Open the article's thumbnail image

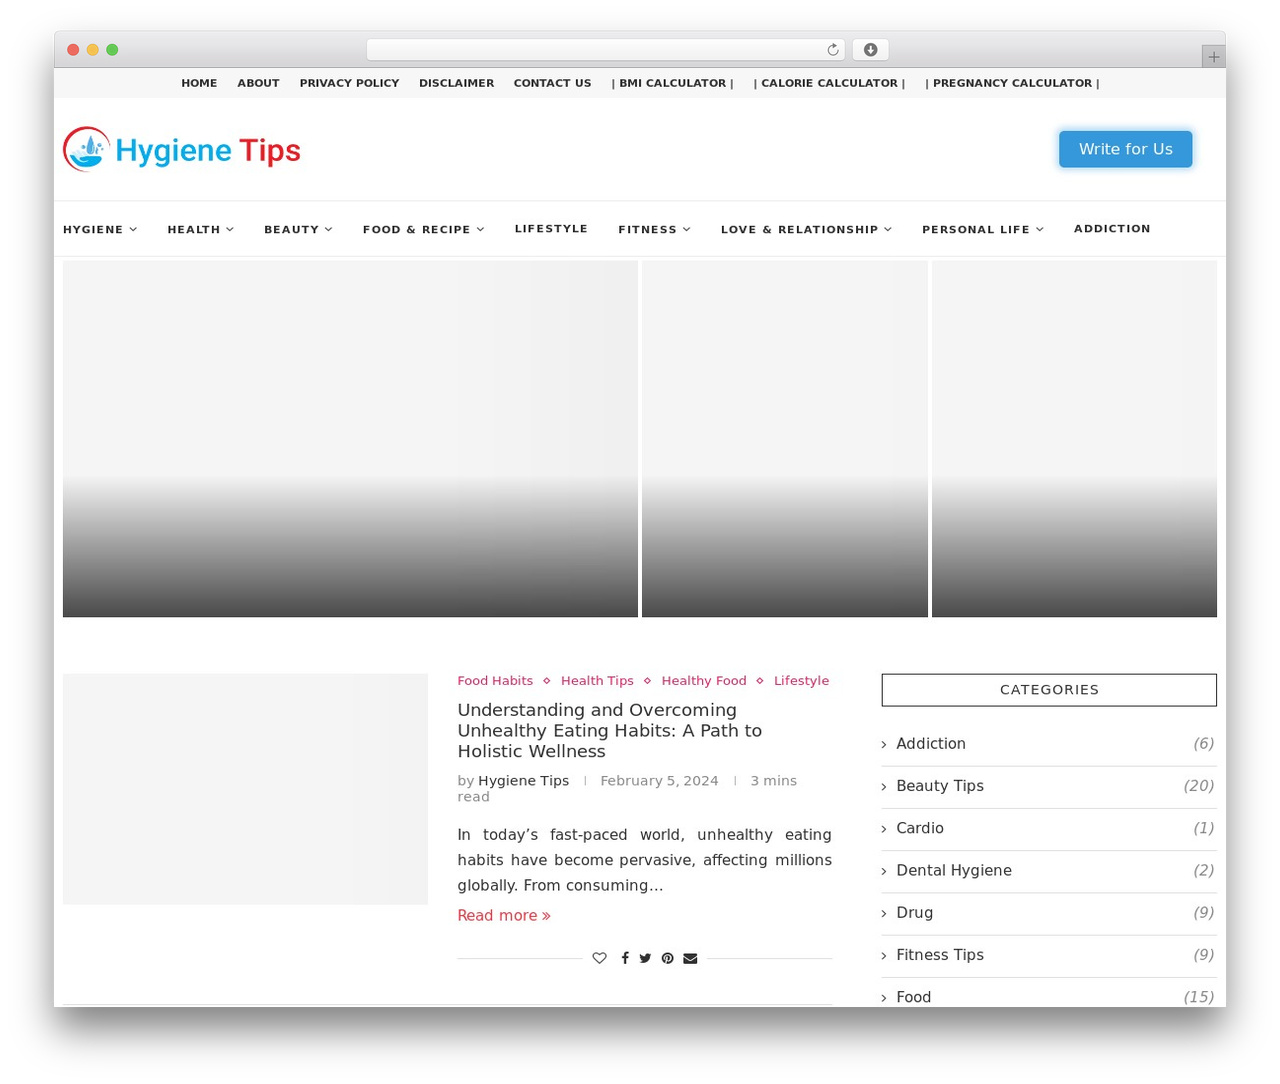245,789
